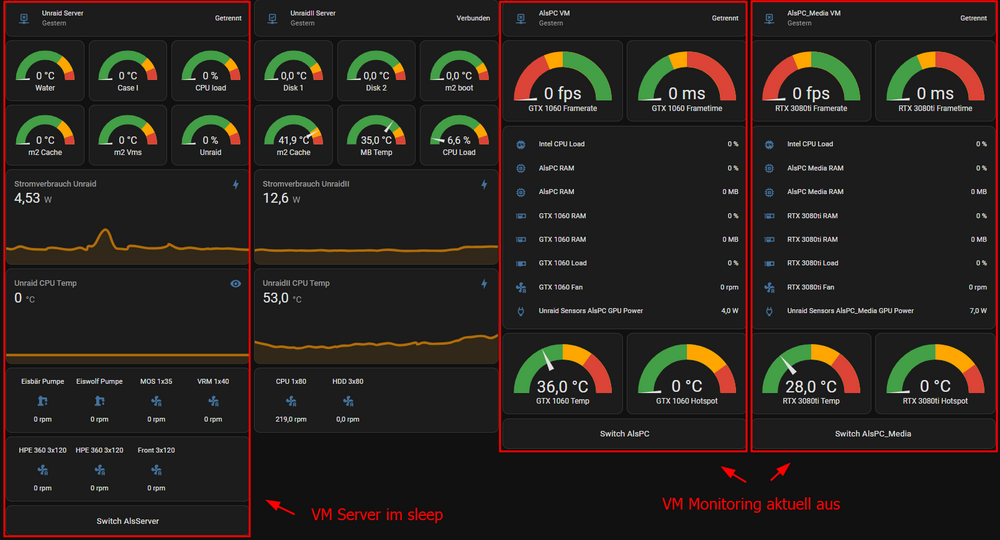Click the '0,0 rpm' value under HDD 3x80
The width and height of the screenshot is (1000, 540).
(348, 420)
